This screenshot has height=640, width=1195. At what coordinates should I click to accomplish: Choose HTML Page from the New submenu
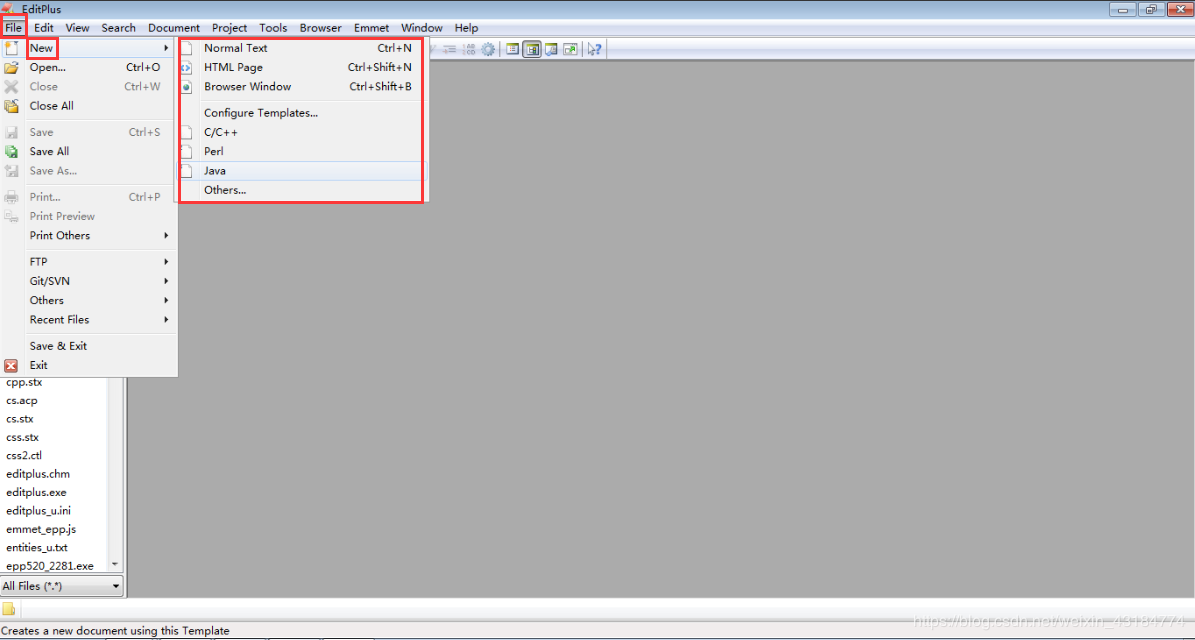click(x=233, y=67)
